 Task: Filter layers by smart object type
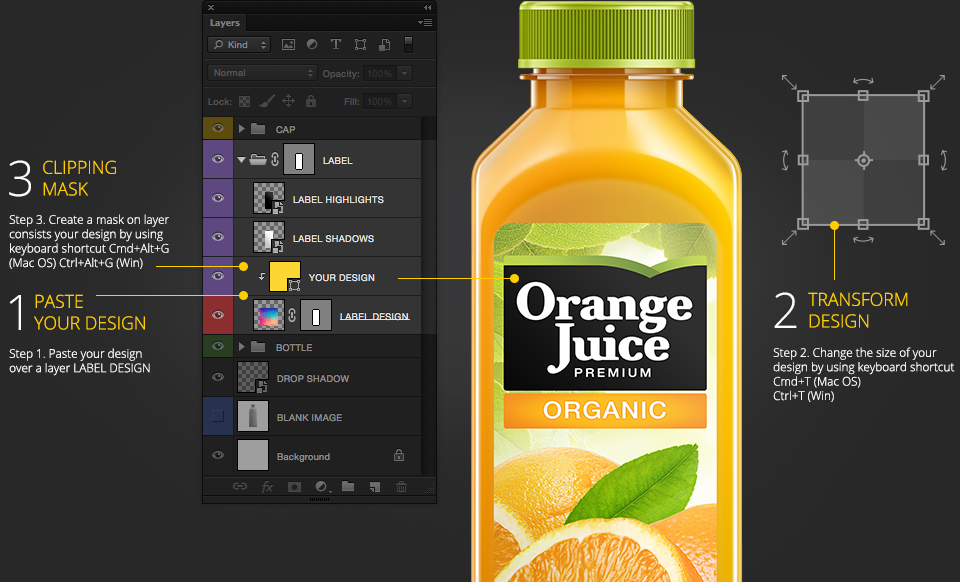point(384,45)
